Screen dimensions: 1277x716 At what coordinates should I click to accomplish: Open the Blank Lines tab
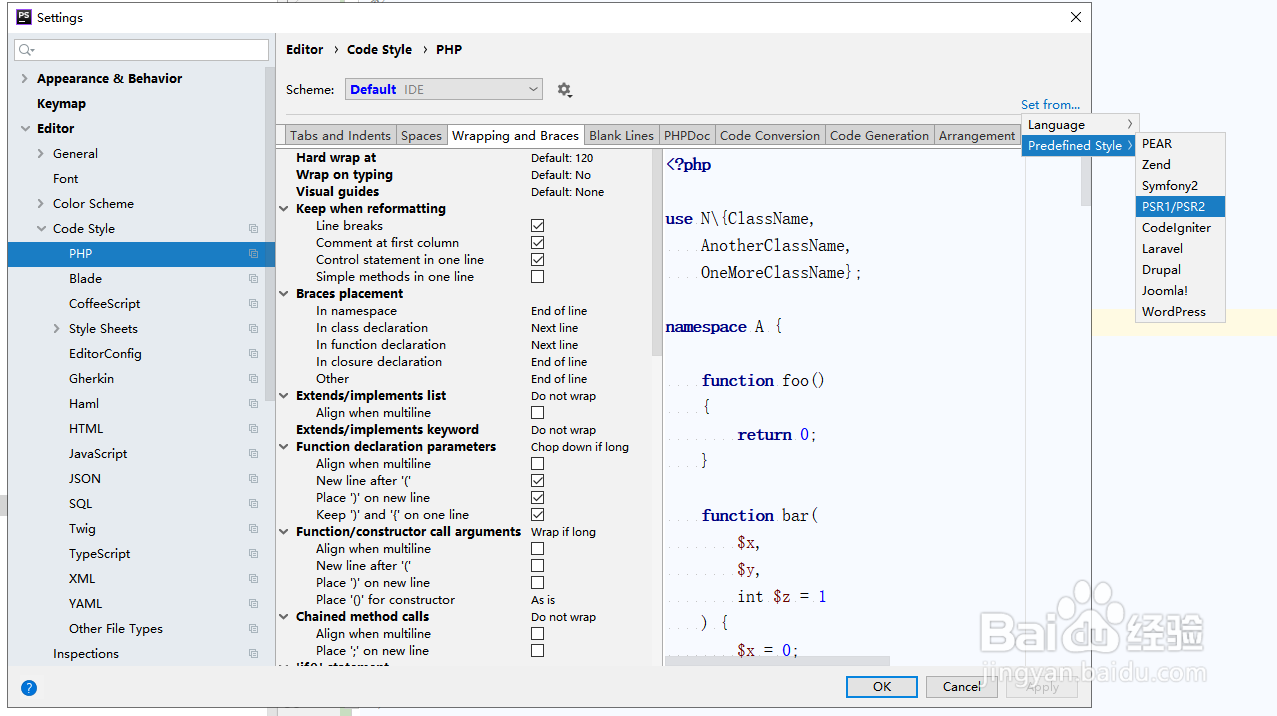tap(621, 136)
